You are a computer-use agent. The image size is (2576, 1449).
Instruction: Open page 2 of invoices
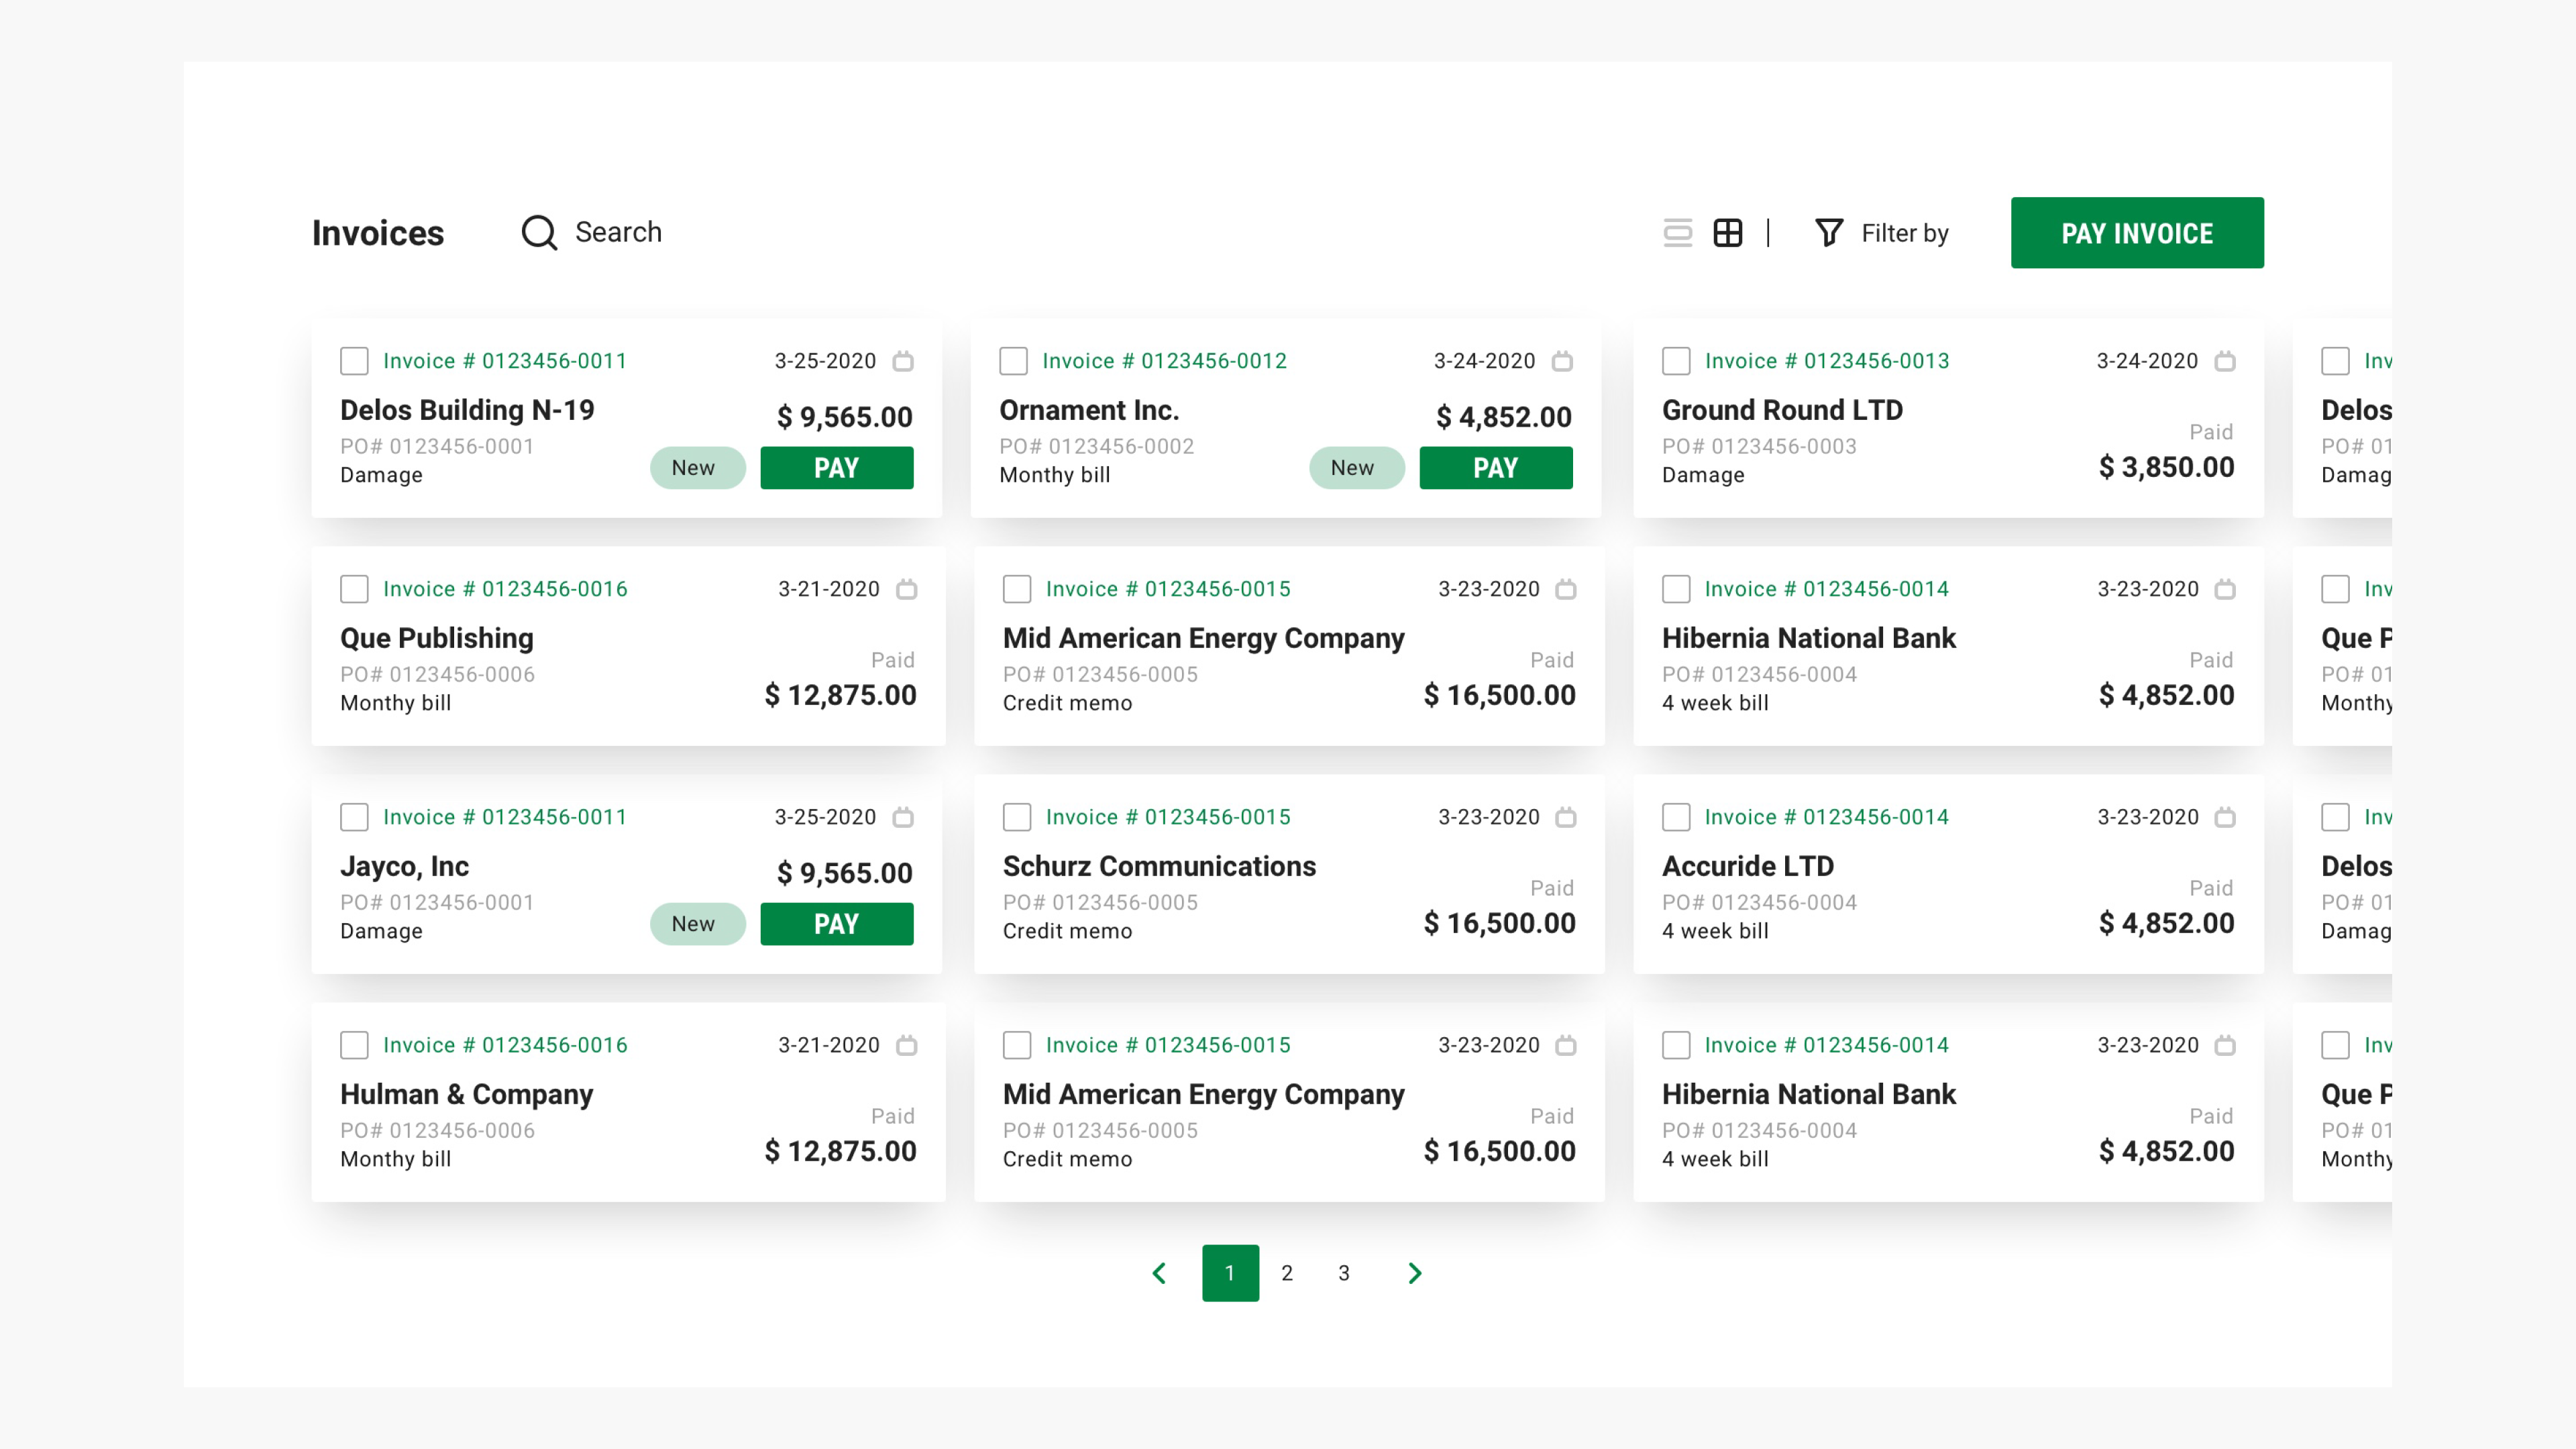[1287, 1273]
